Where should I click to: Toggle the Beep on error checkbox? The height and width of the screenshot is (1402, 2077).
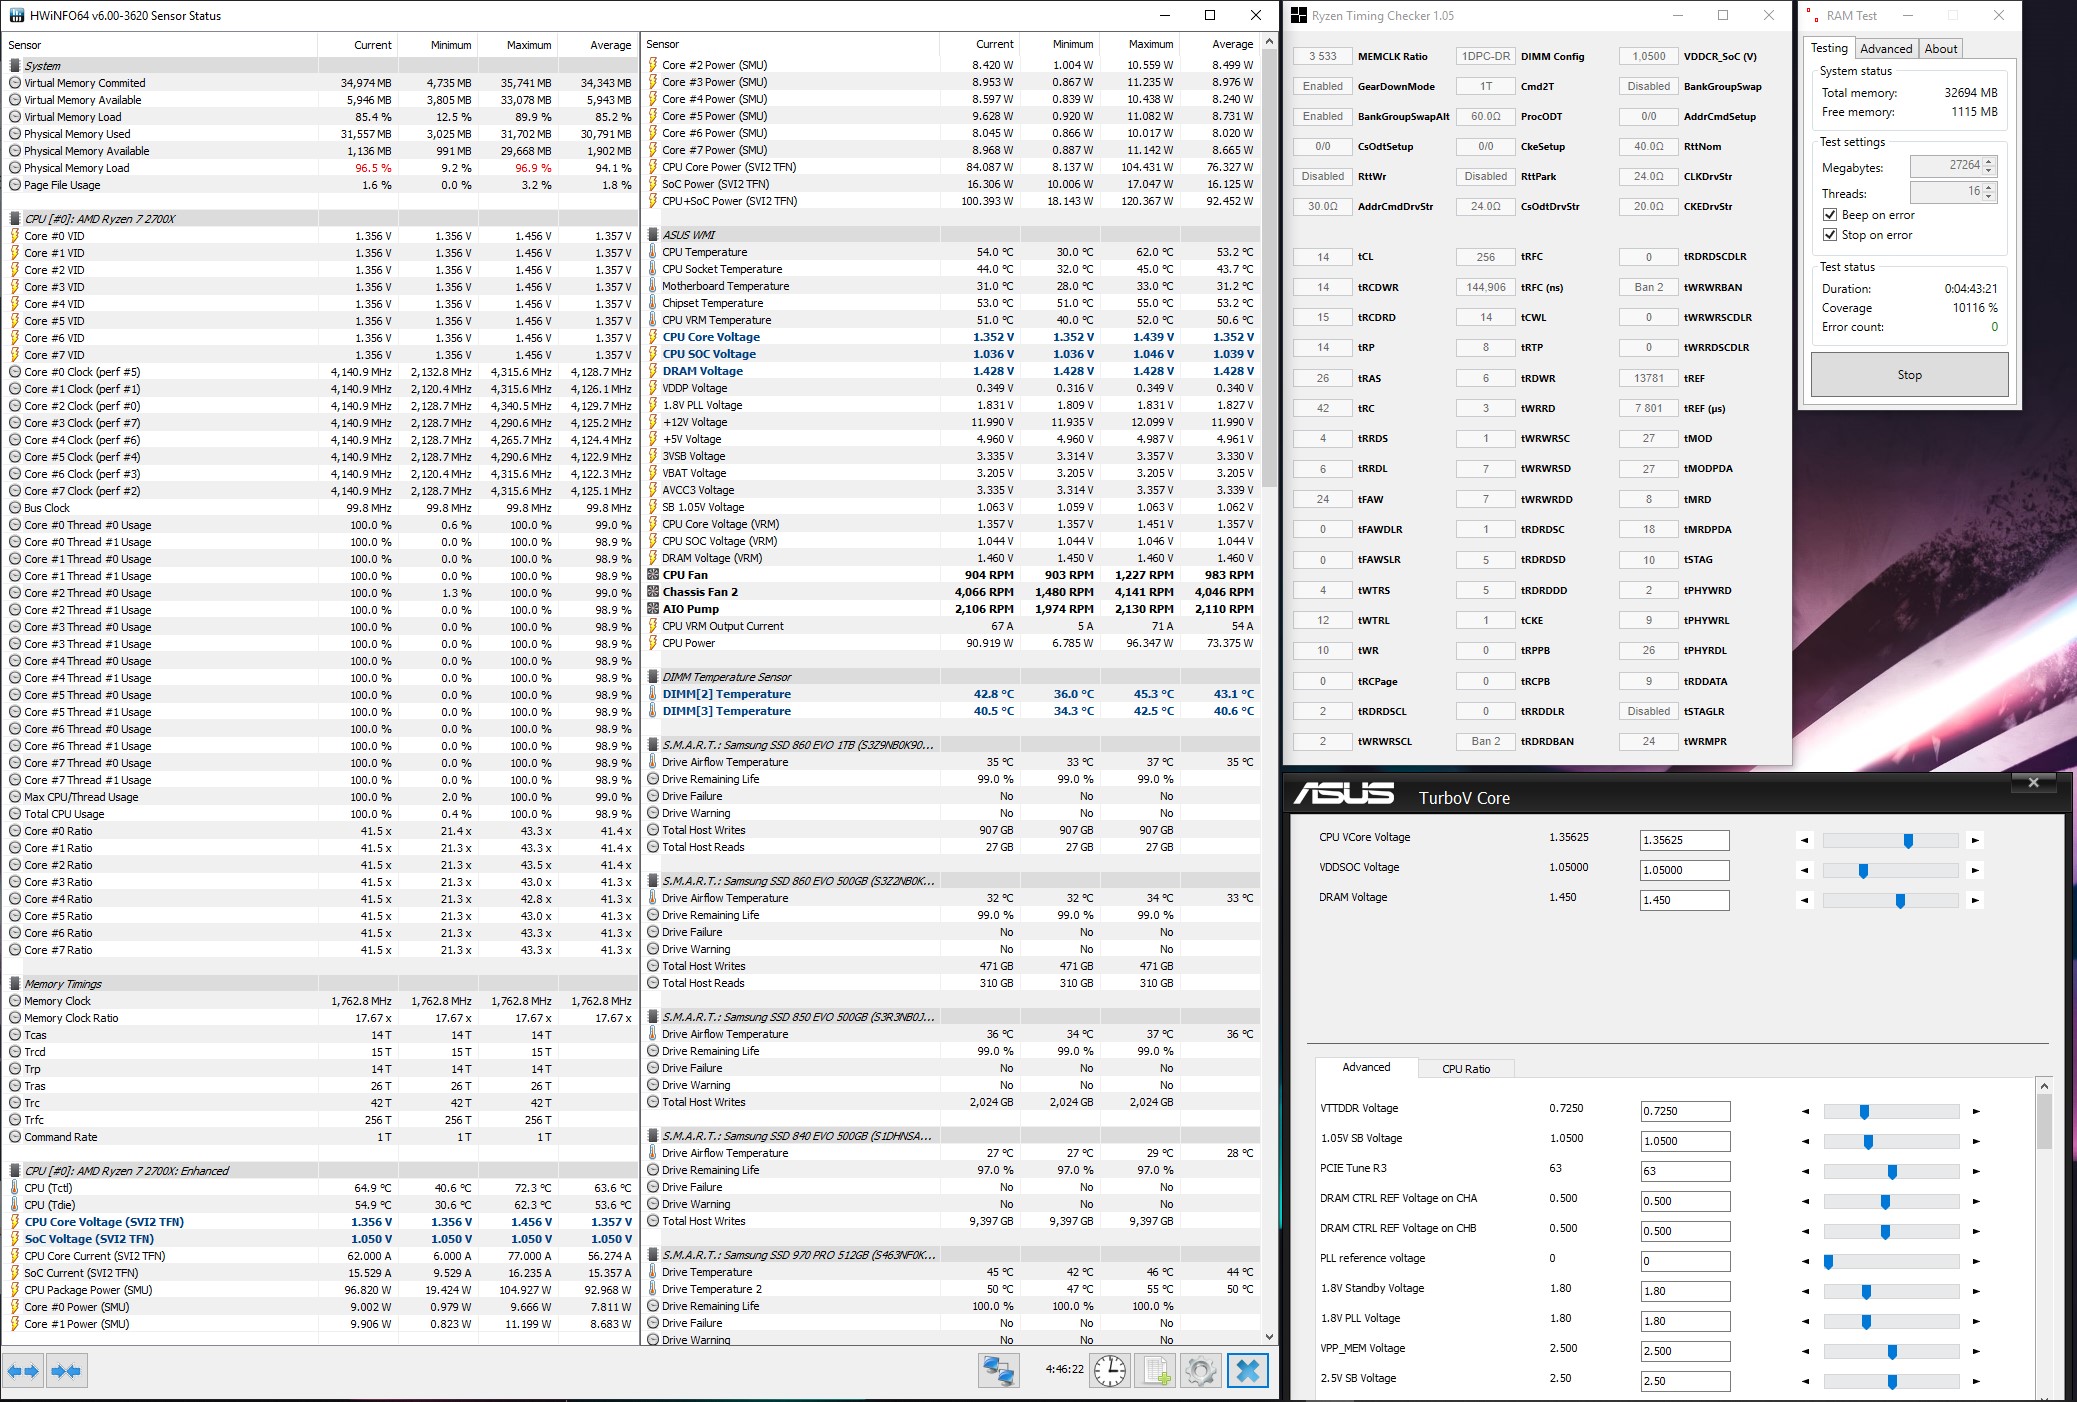point(1830,215)
